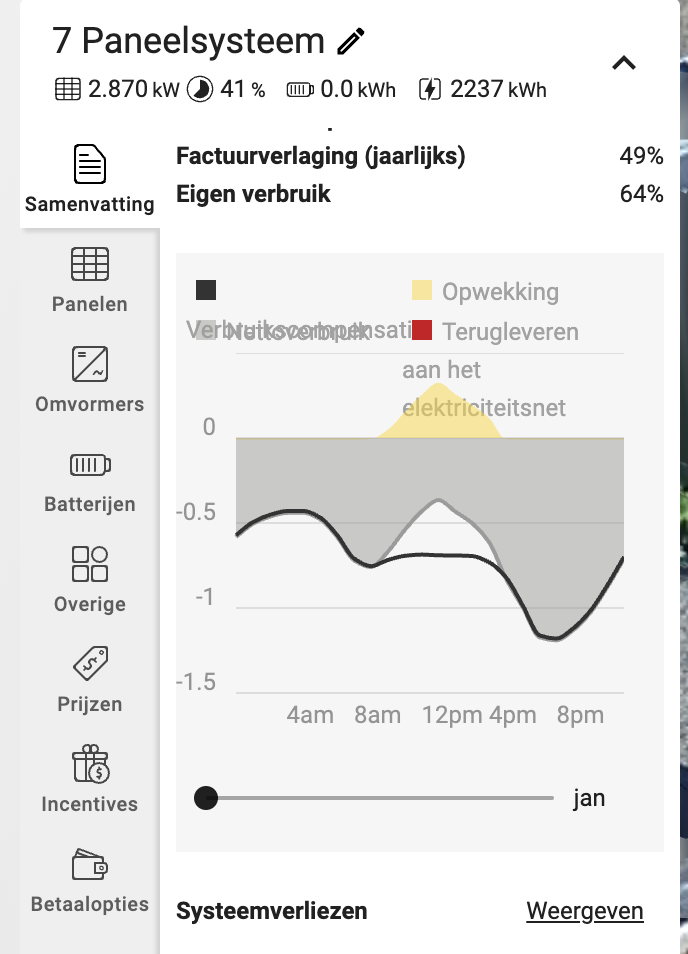Screen dimensions: 688x954
Task: Toggle the dark Nettoverbruik legend swatch
Action: [x=206, y=290]
